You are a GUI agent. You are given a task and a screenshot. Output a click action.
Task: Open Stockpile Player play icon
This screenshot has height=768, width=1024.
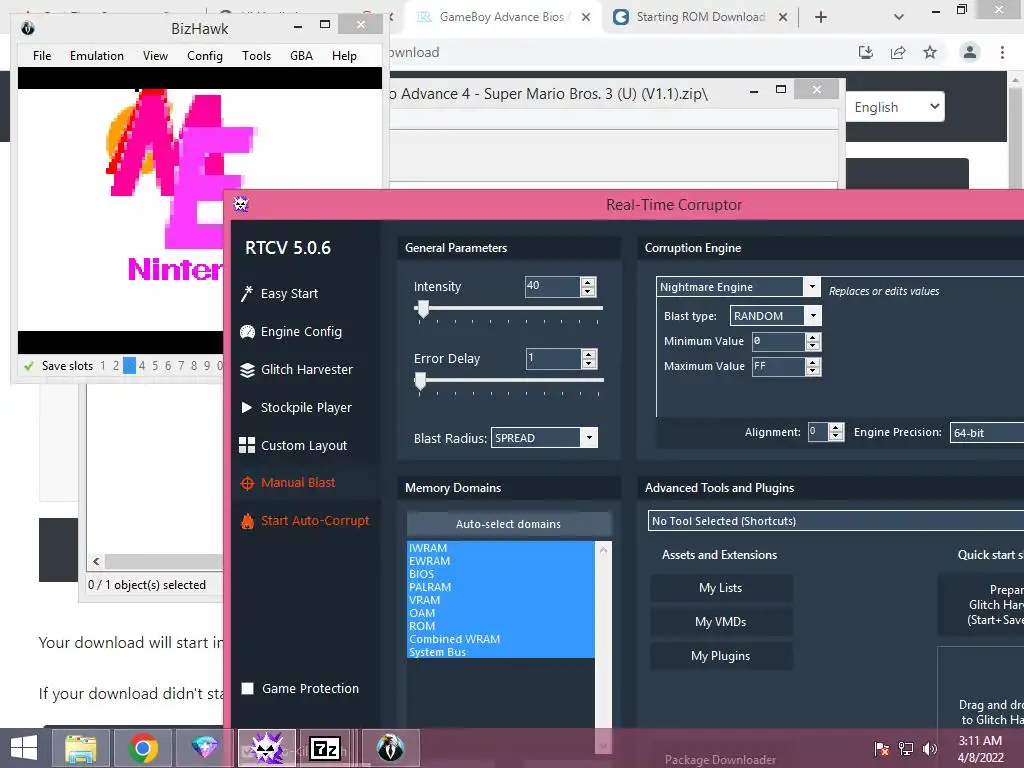247,408
